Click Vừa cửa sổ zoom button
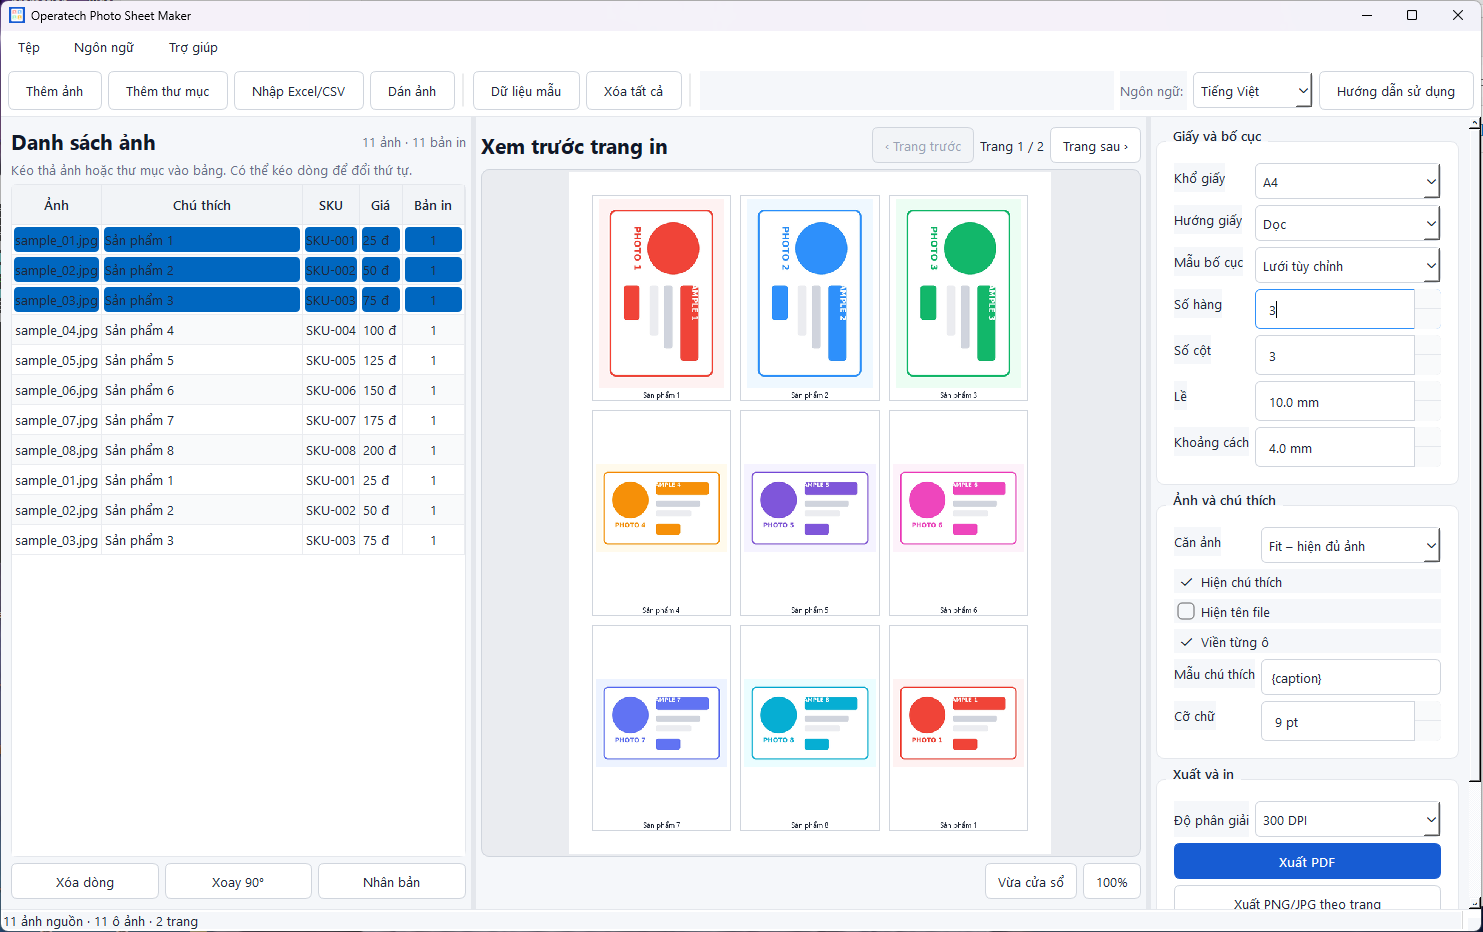 pos(1031,882)
